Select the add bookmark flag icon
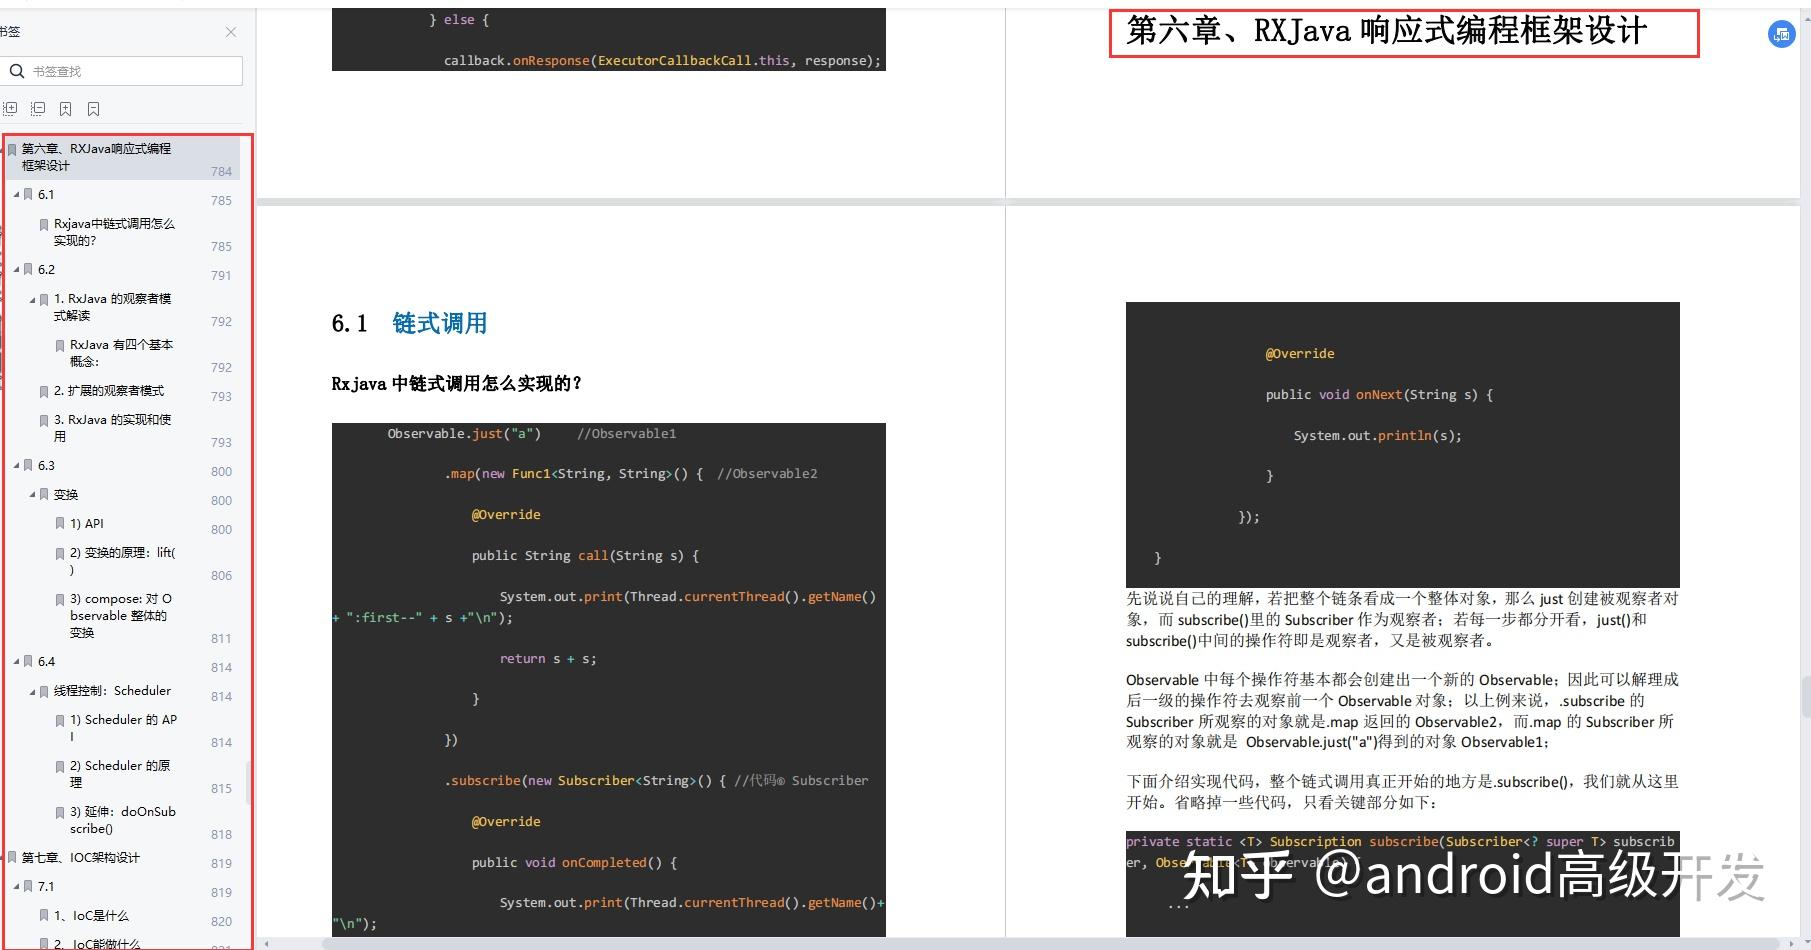1811x950 pixels. click(65, 108)
